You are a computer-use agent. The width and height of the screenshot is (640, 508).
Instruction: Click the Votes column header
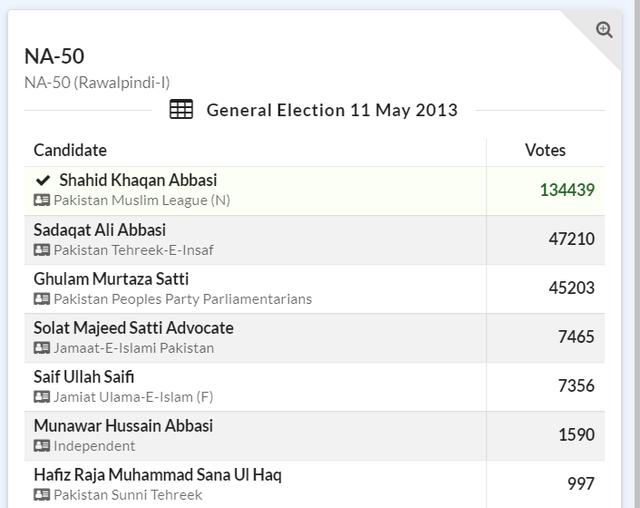point(545,150)
